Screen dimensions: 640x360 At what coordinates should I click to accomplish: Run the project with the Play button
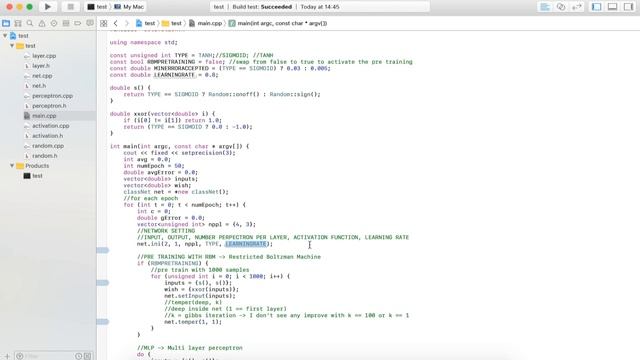[x=48, y=7]
